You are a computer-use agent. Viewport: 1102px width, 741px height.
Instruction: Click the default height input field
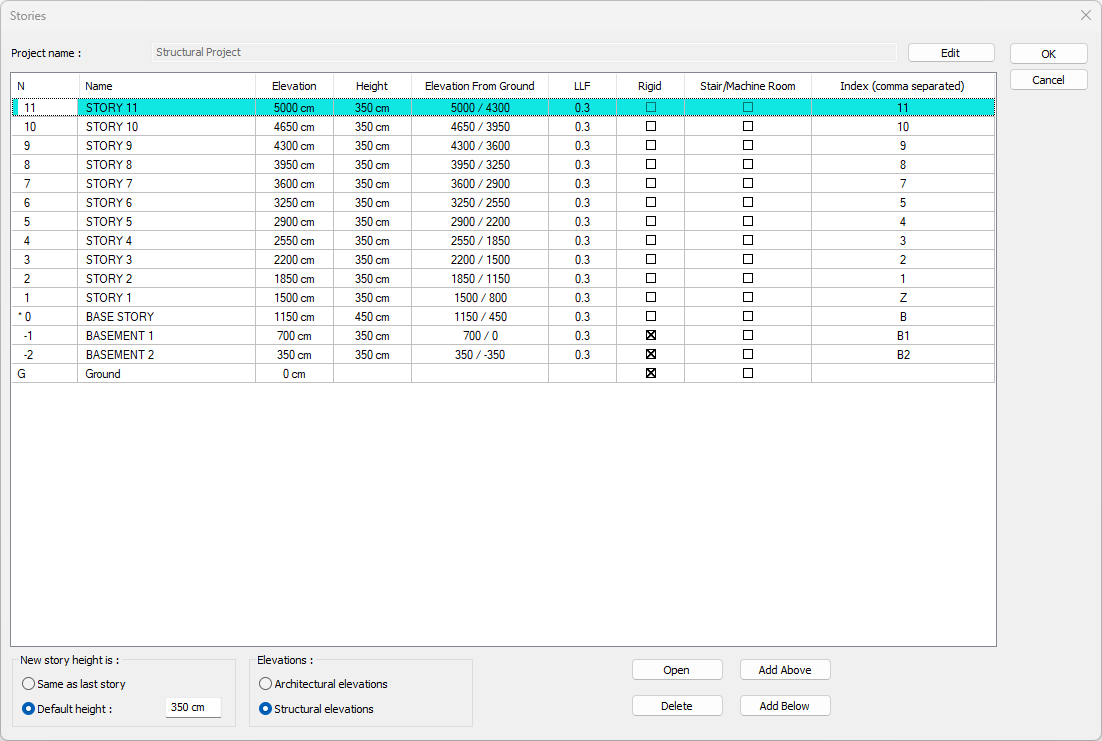click(x=192, y=708)
